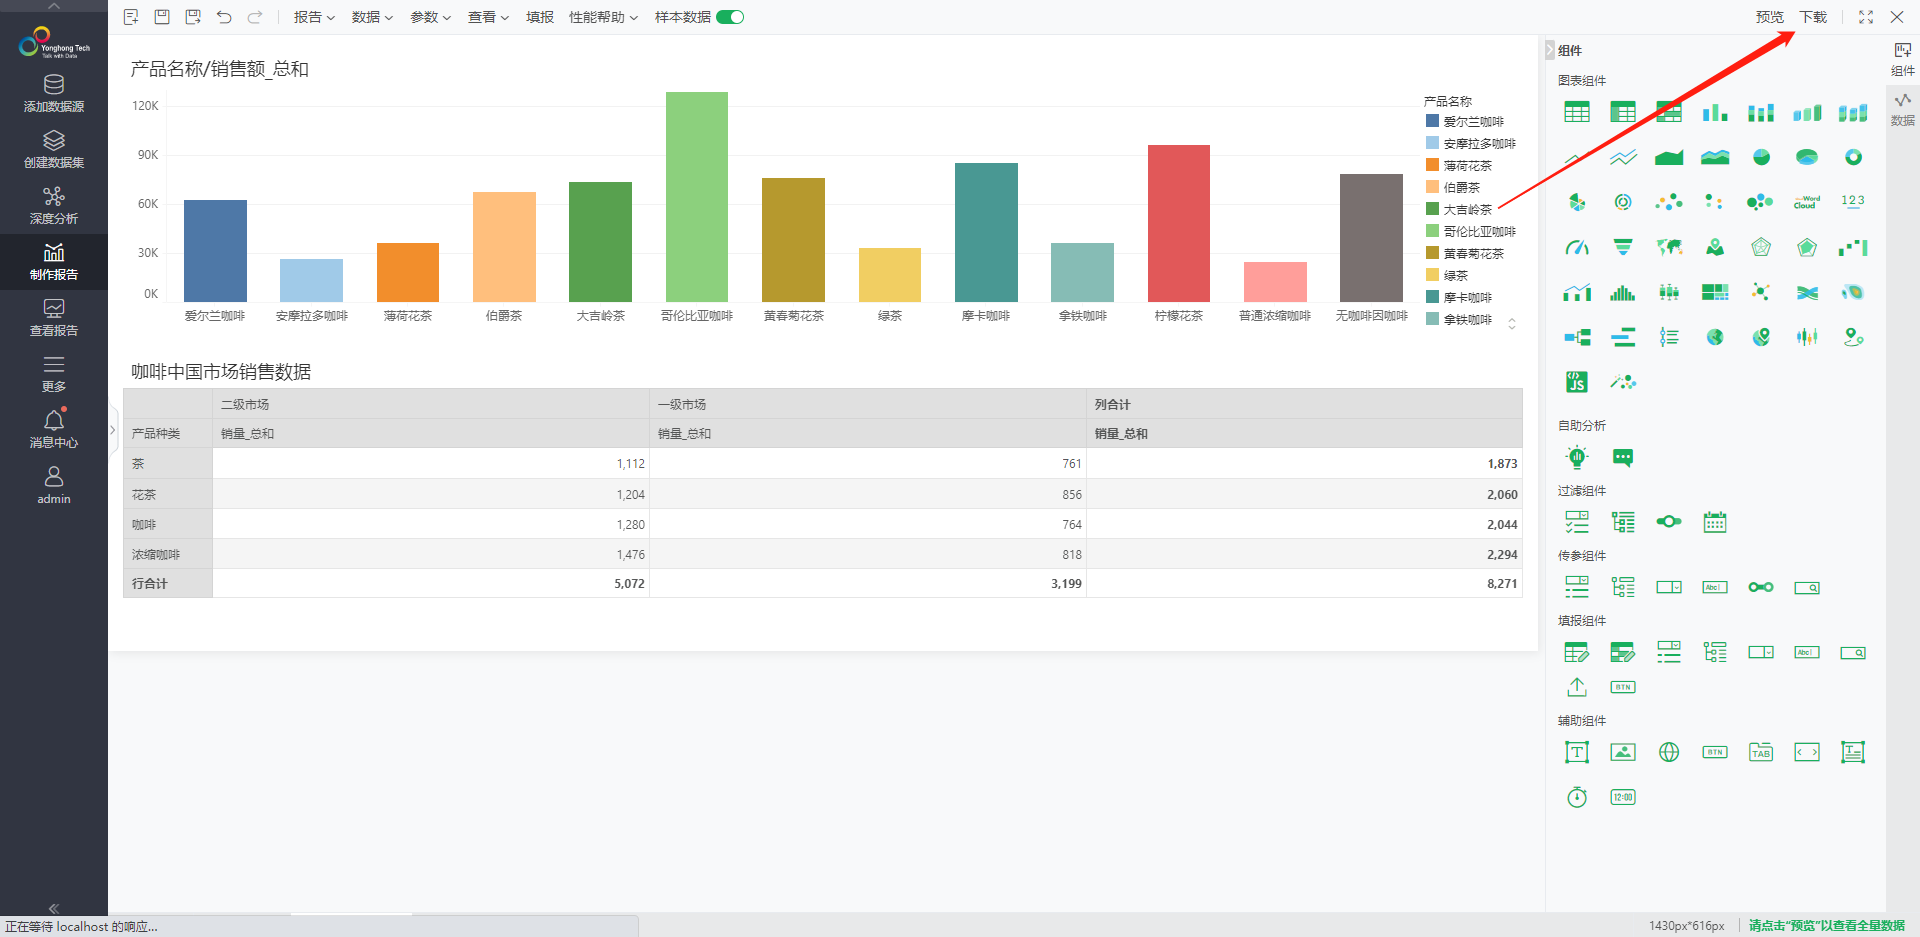This screenshot has height=937, width=1920.
Task: Open the 报告 dropdown menu
Action: [x=314, y=17]
